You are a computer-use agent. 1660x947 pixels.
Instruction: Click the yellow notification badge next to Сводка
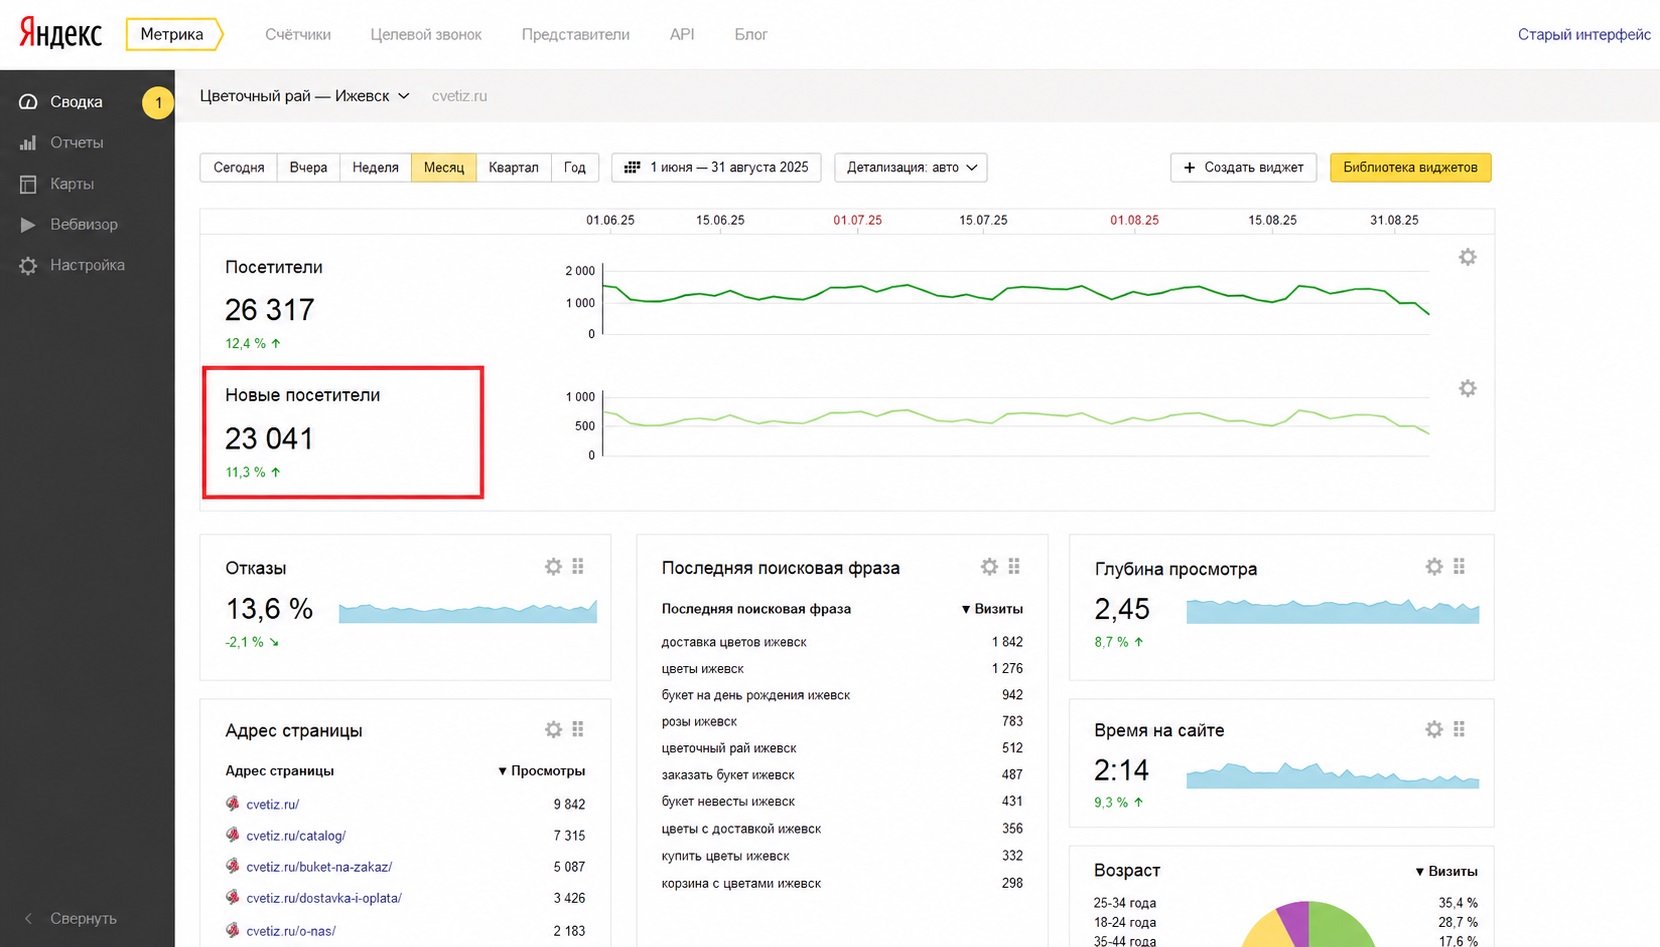tap(158, 102)
